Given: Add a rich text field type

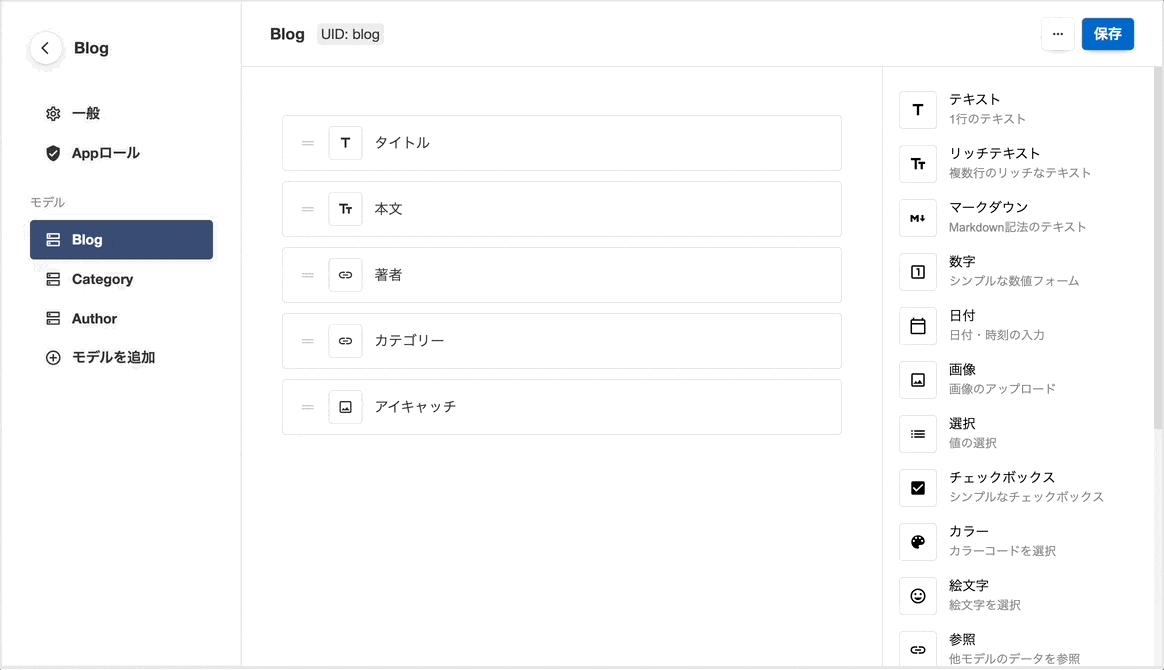Looking at the screenshot, I should point(918,164).
